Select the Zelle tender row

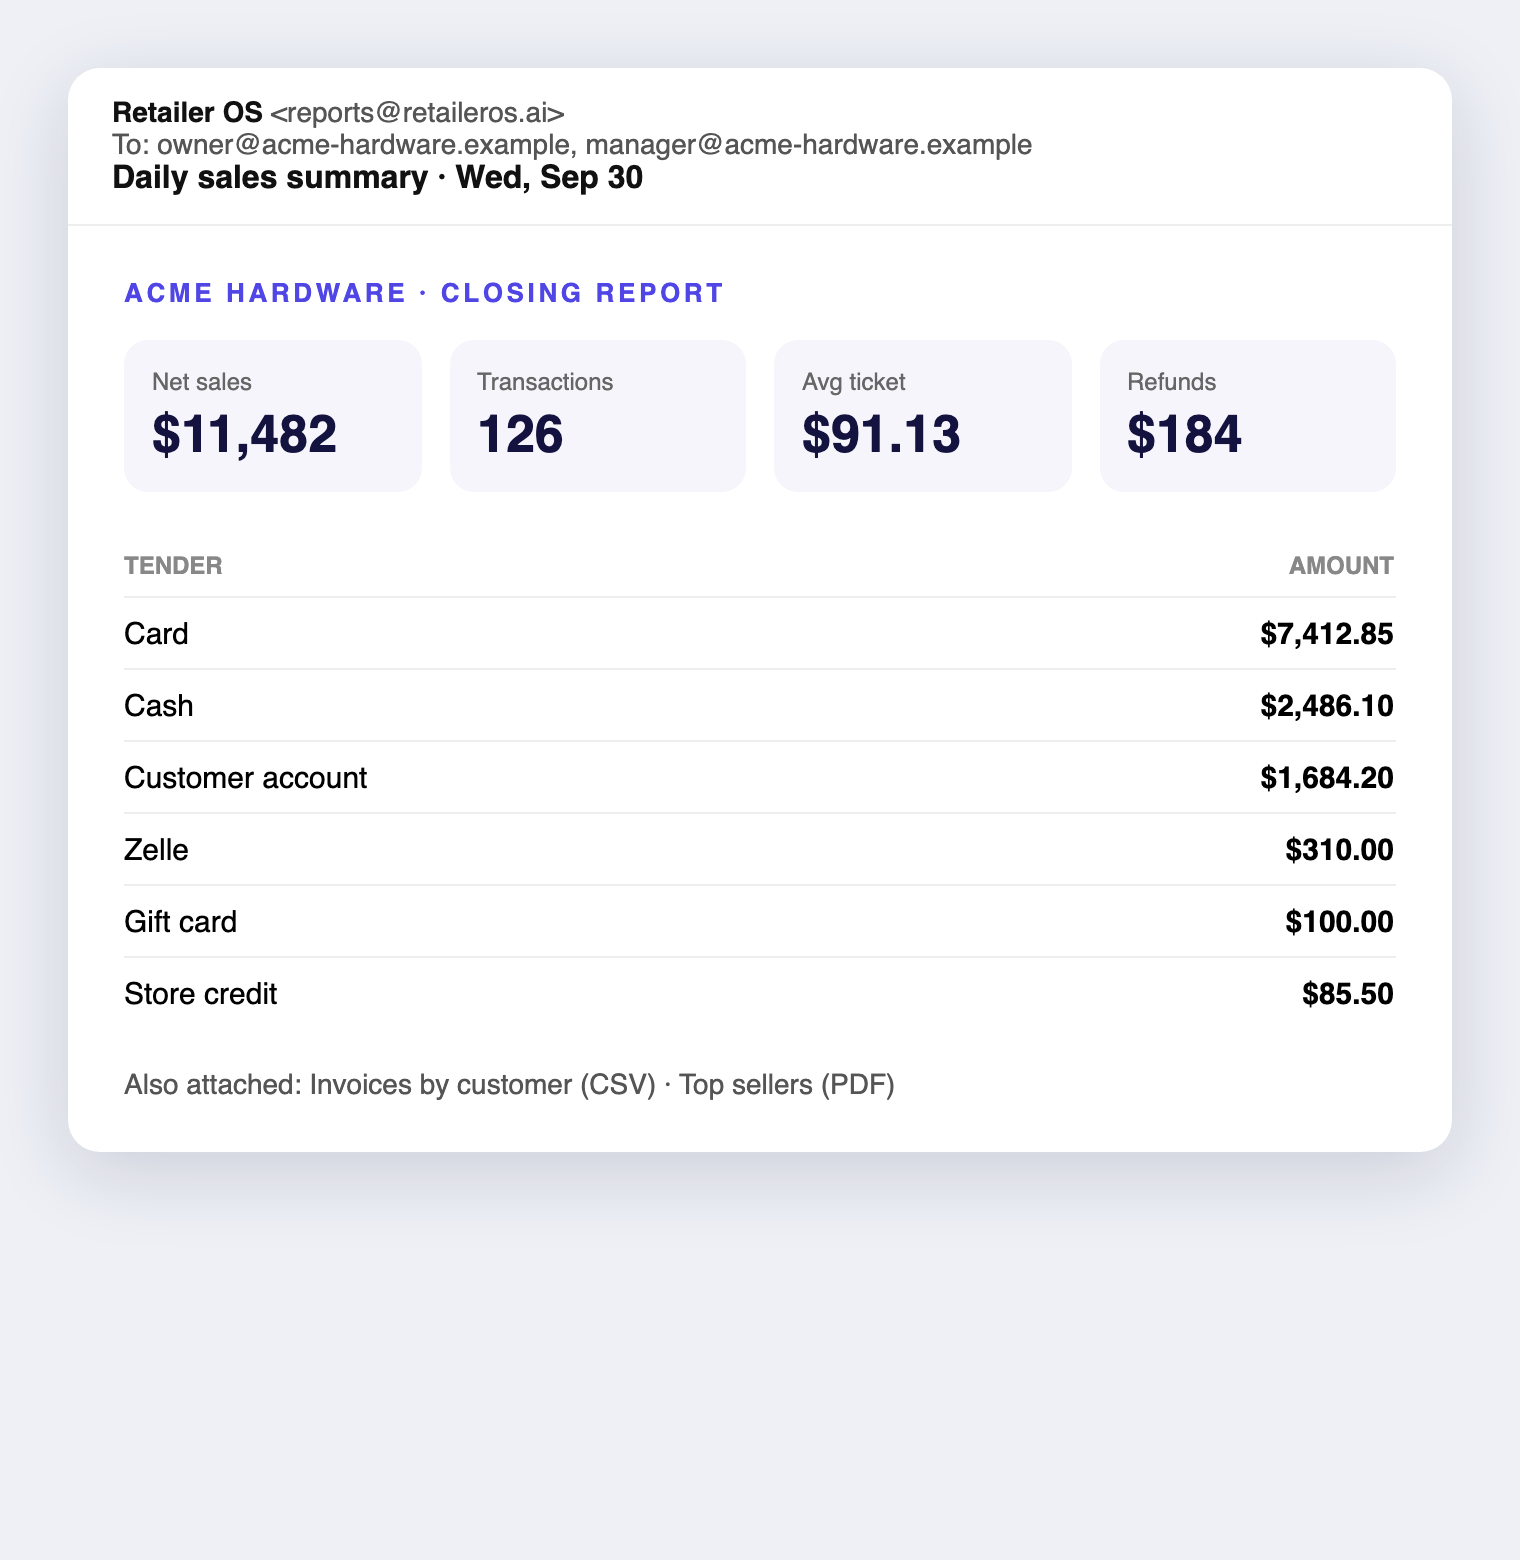(759, 850)
